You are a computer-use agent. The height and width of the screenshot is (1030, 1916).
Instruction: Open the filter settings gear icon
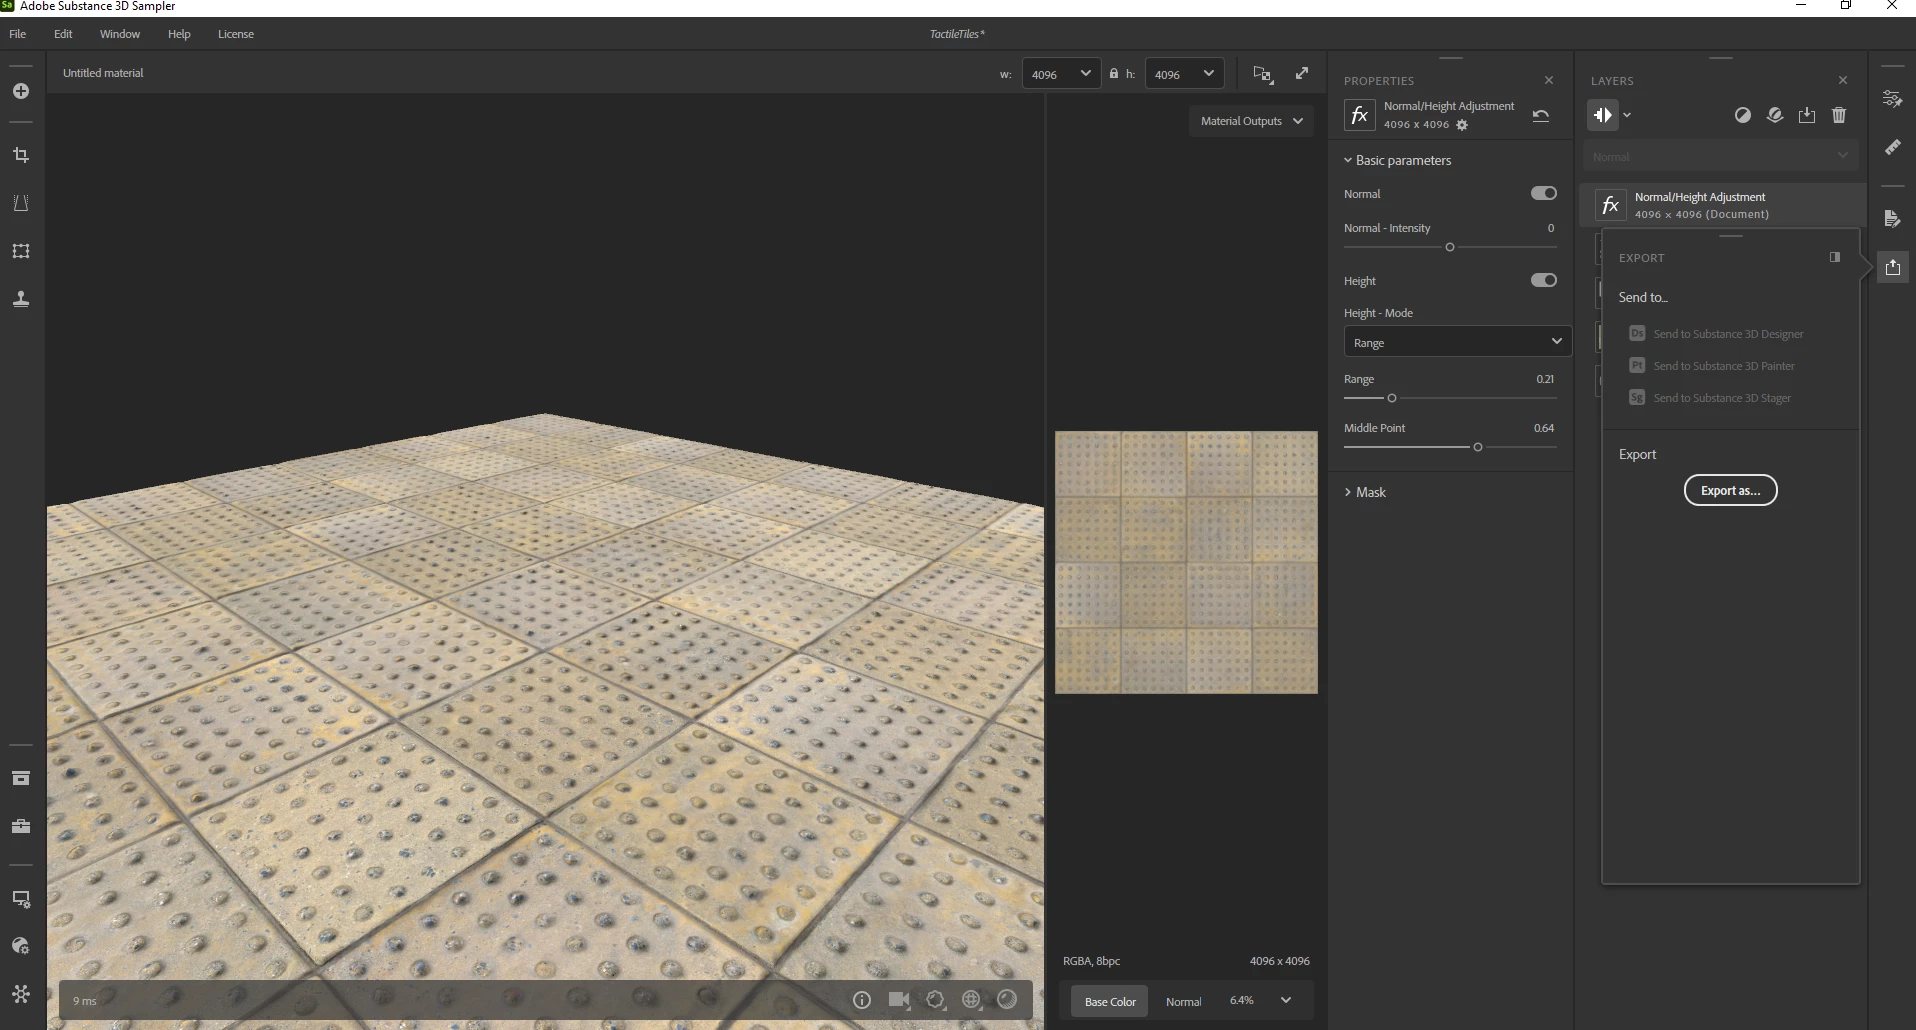[x=1462, y=125]
